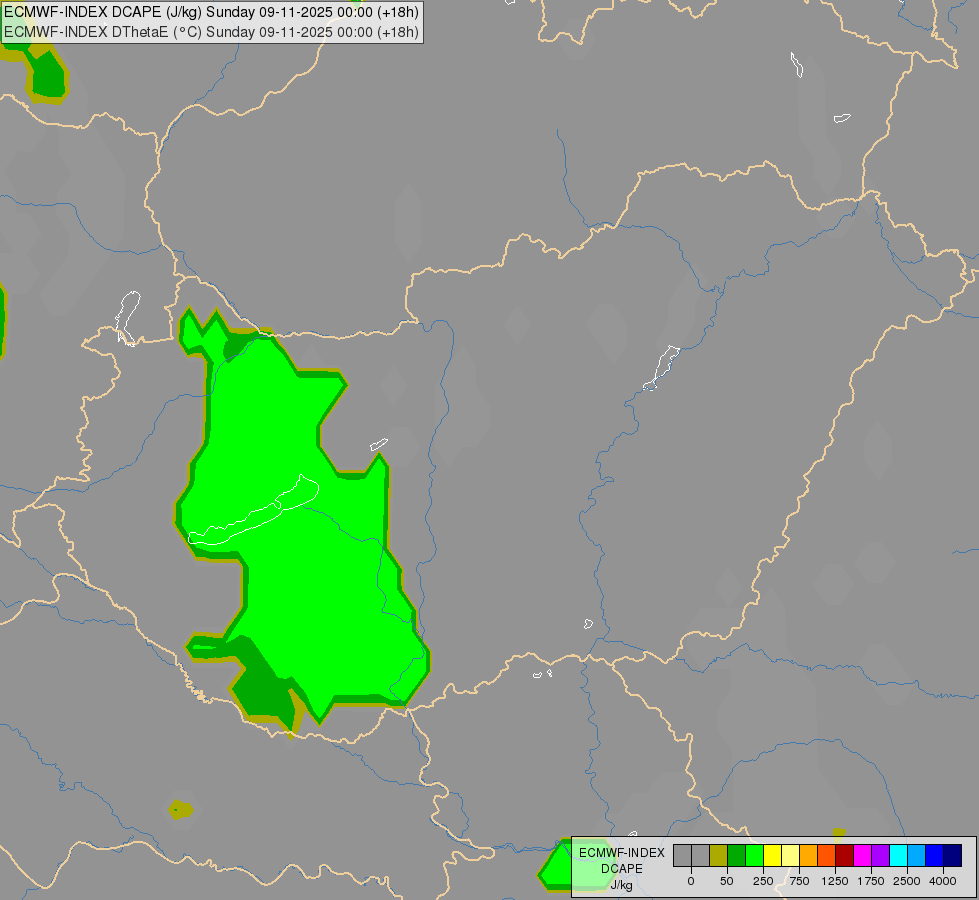Click the "1250" legend scale label

(835, 881)
